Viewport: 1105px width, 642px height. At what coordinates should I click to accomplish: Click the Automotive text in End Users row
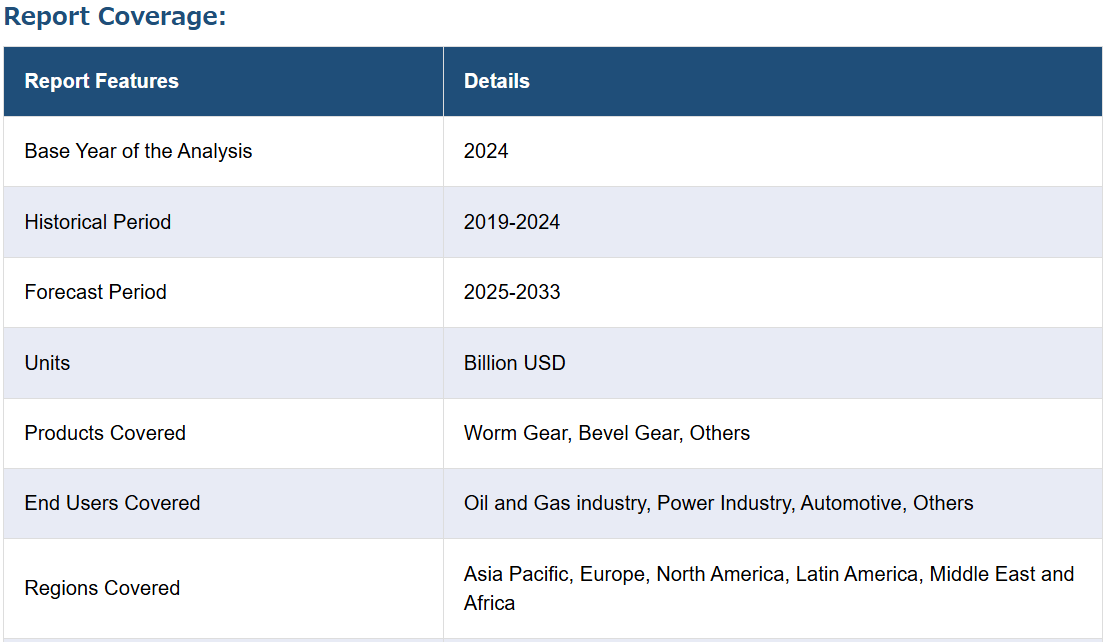pyautogui.click(x=851, y=503)
